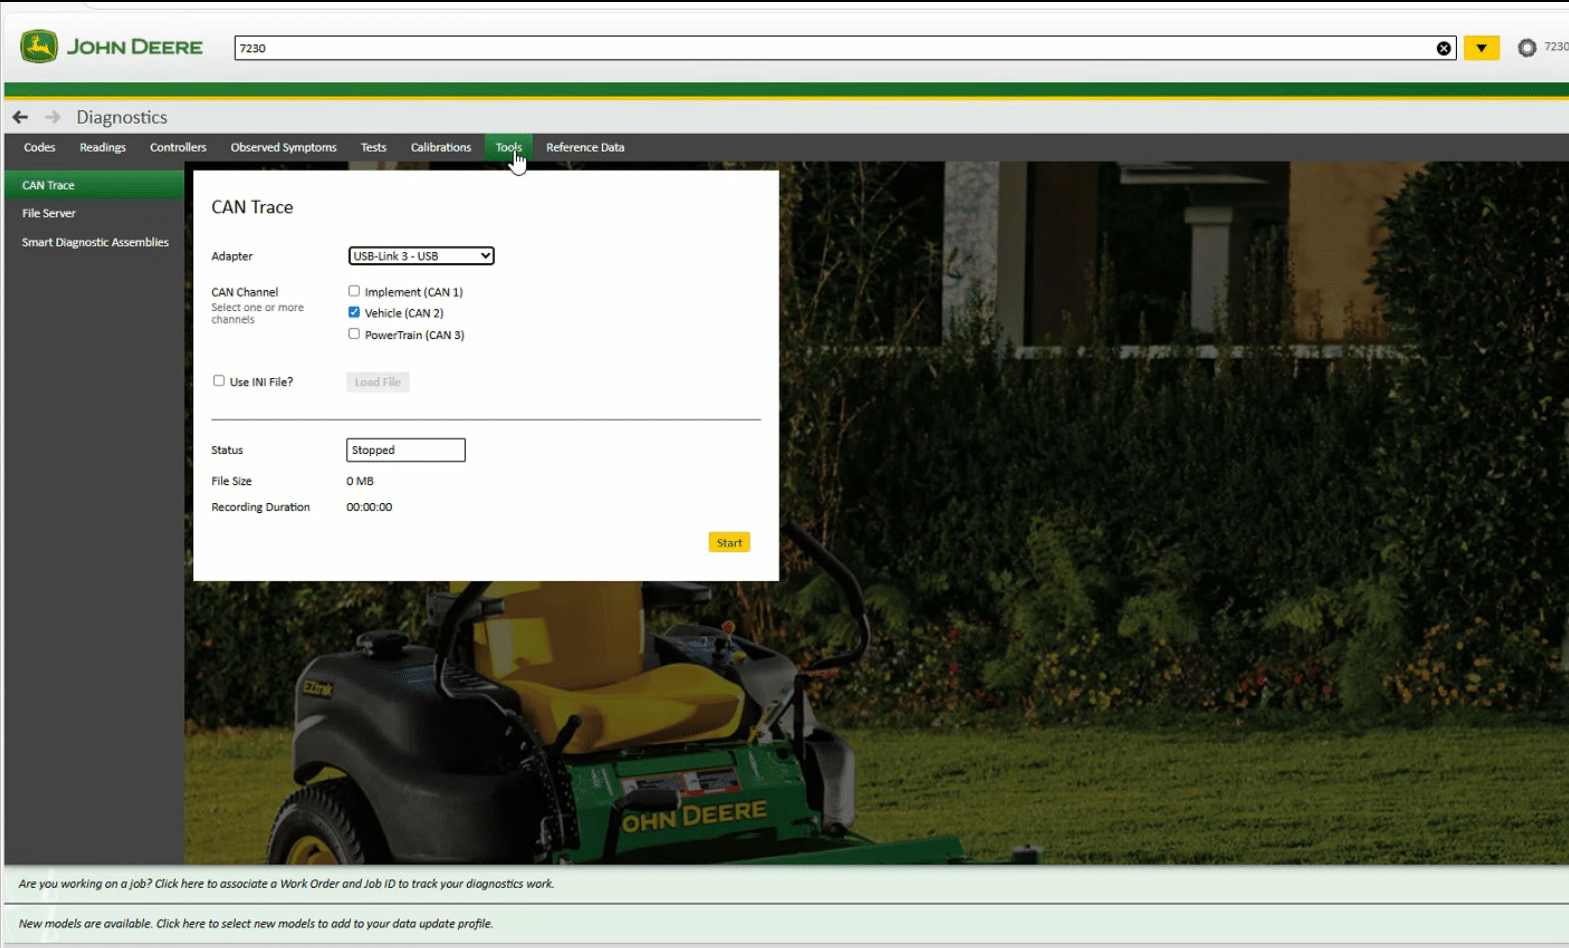This screenshot has height=948, width=1569.
Task: Click the Work Order and Job ID association message
Action: pos(286,884)
